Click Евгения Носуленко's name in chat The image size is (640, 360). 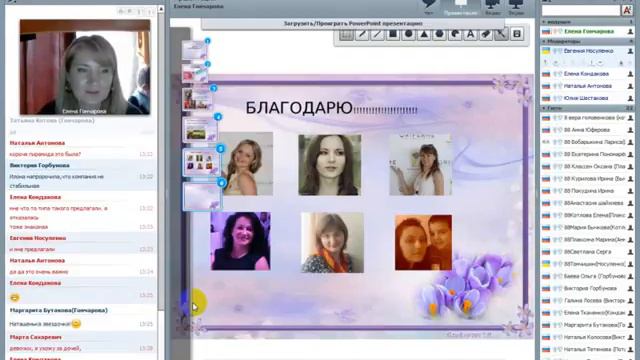point(38,238)
